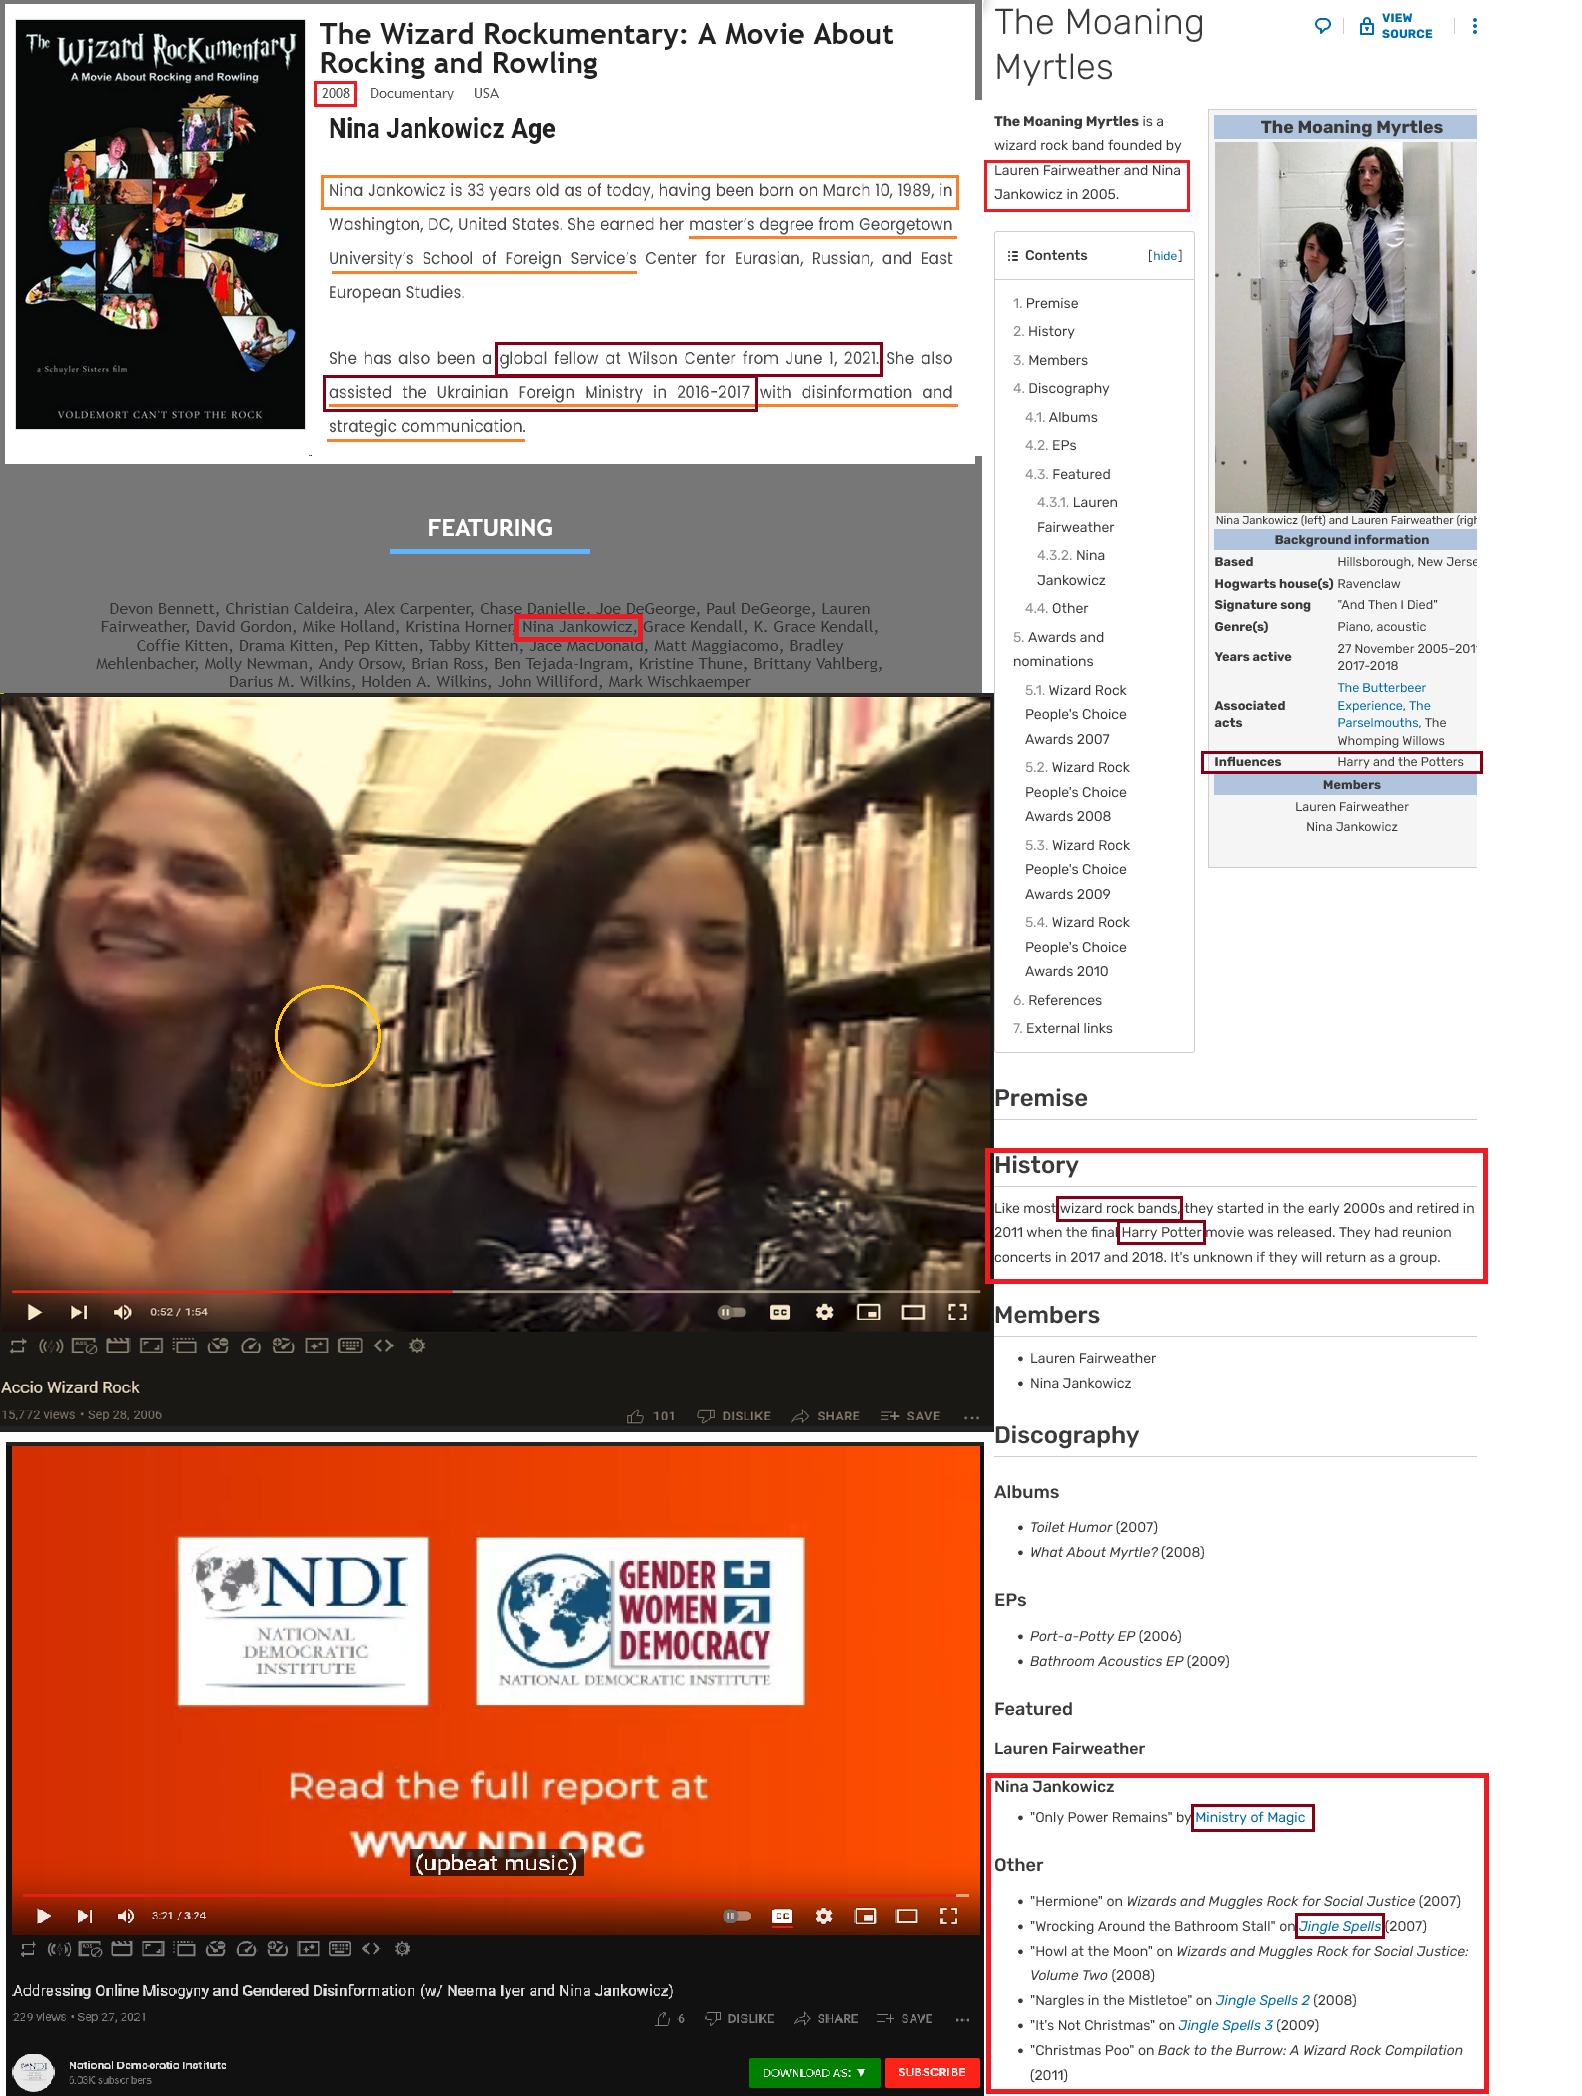This screenshot has width=1582, height=2096.
Task: Open more options for Accio Wizard Rock video
Action: tap(971, 1417)
